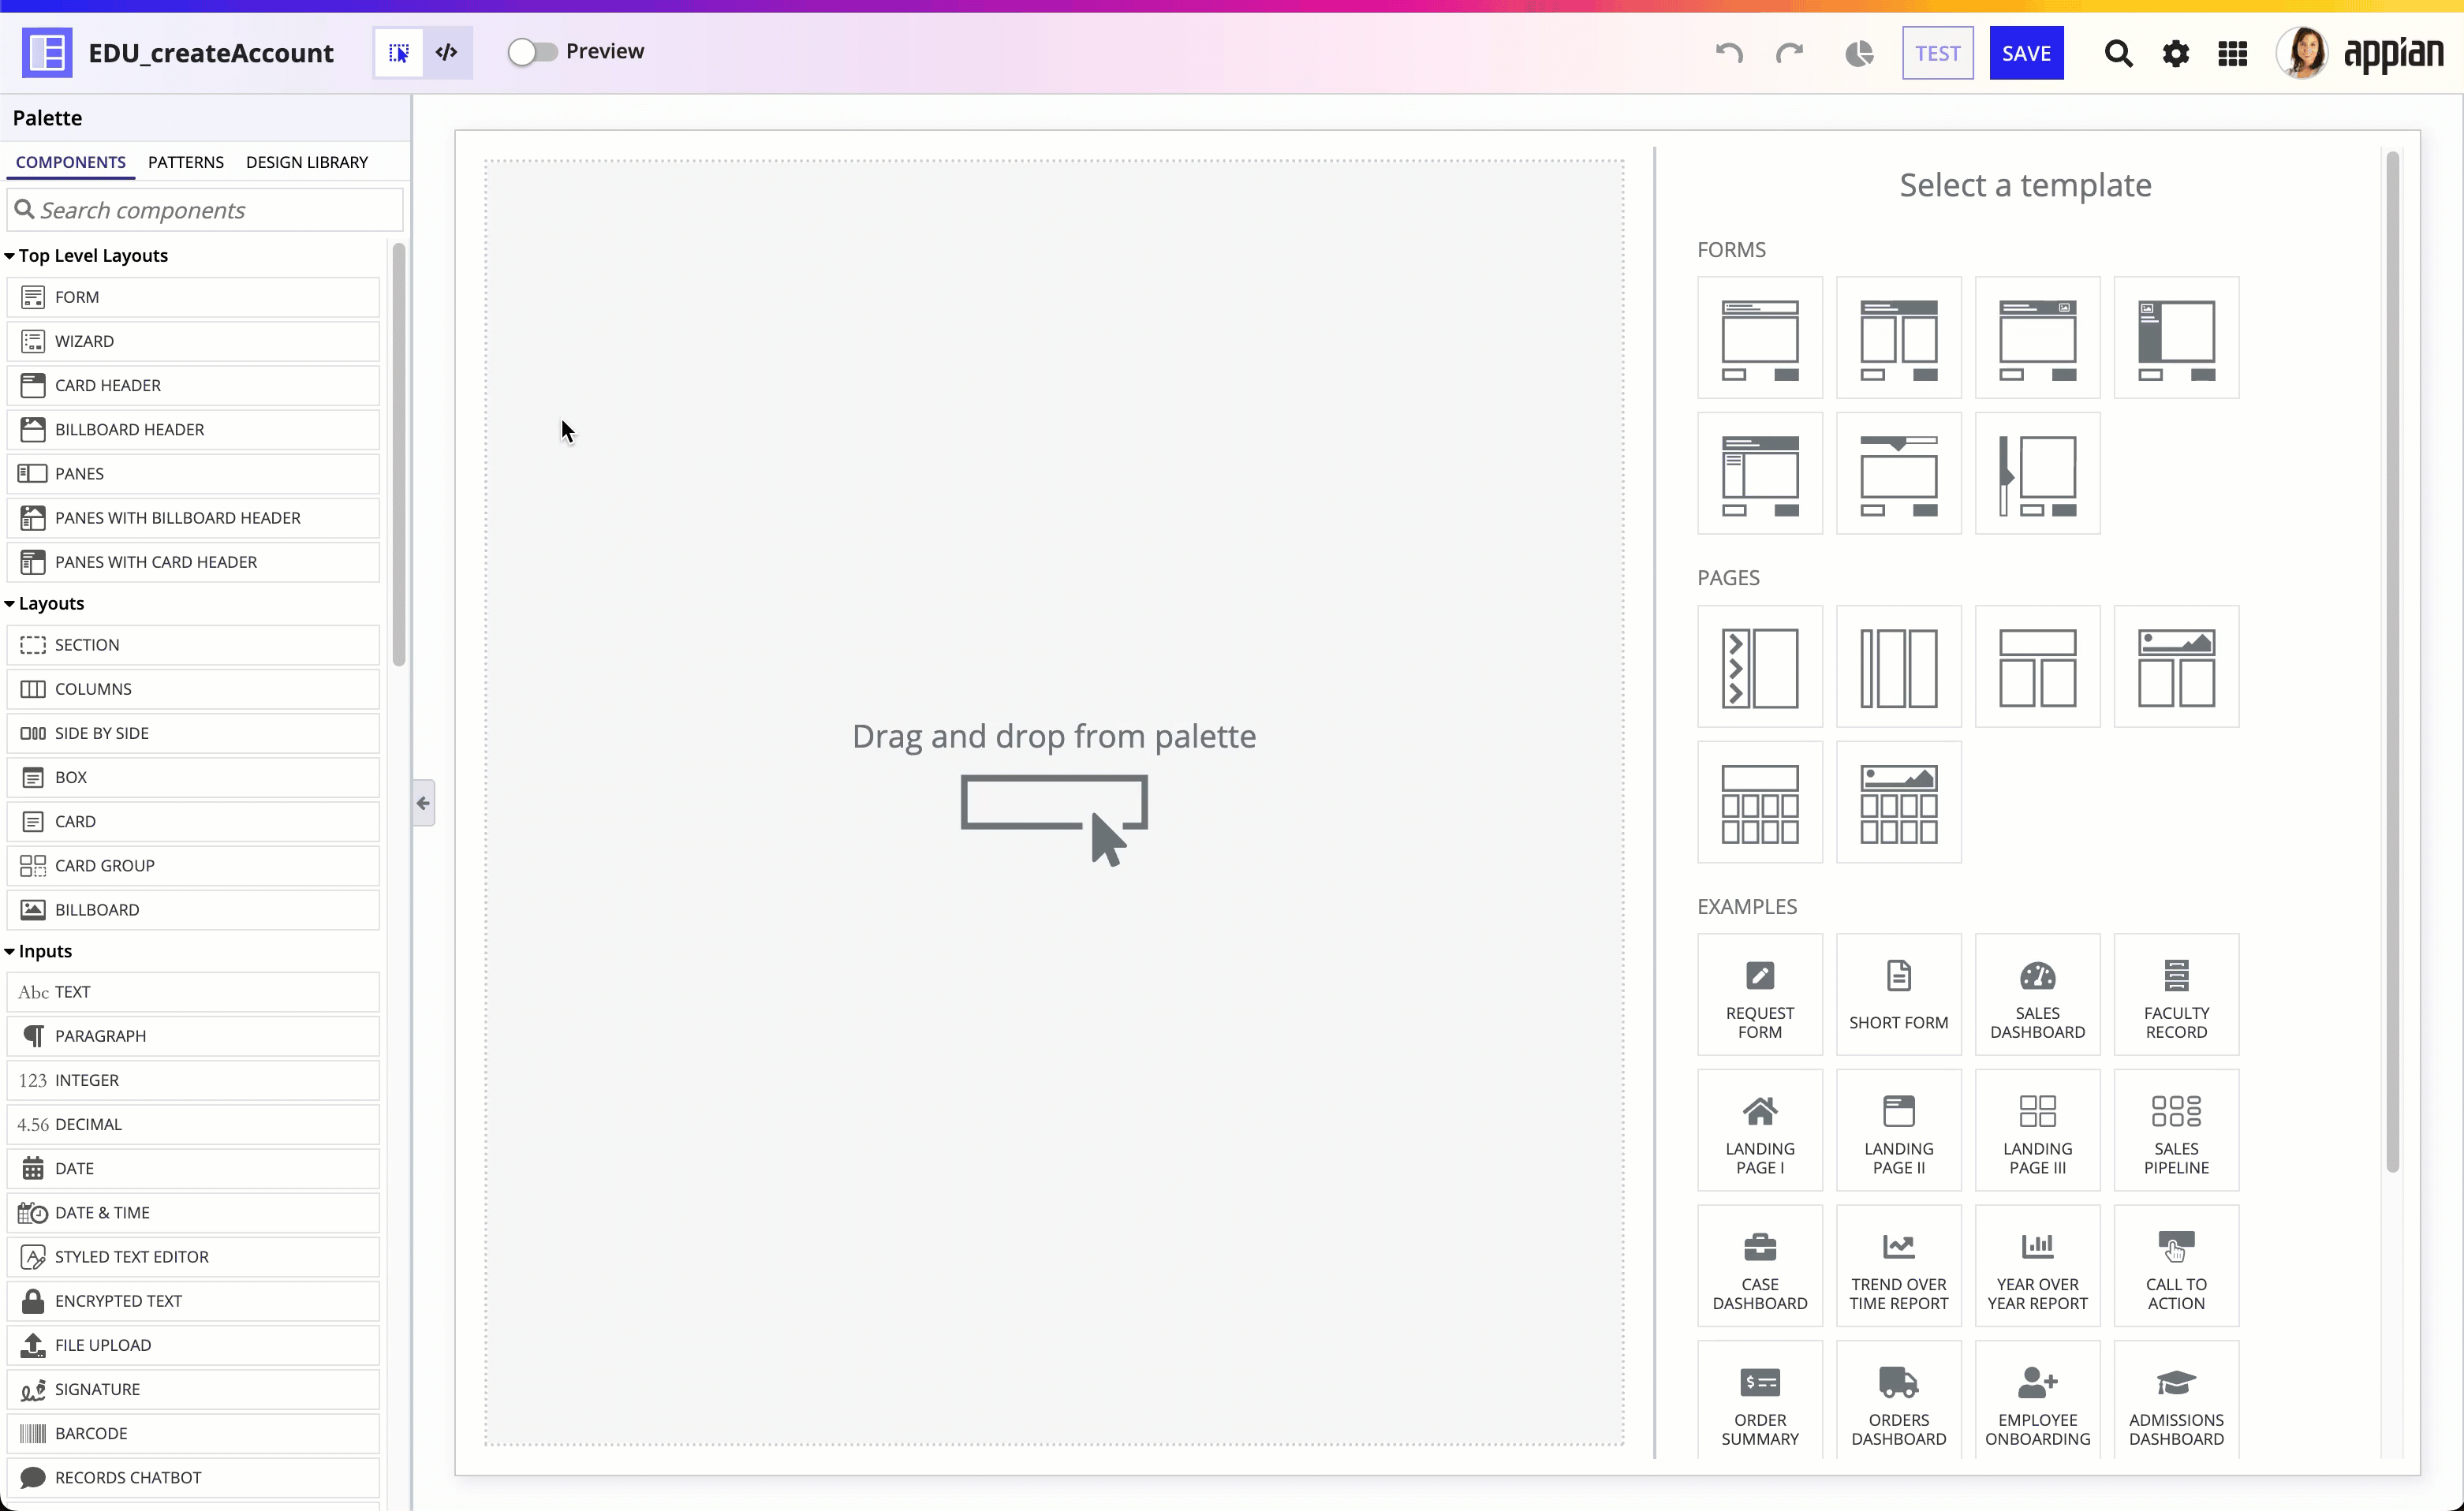Open the search magnifier in header
The image size is (2464, 1511).
click(2118, 53)
